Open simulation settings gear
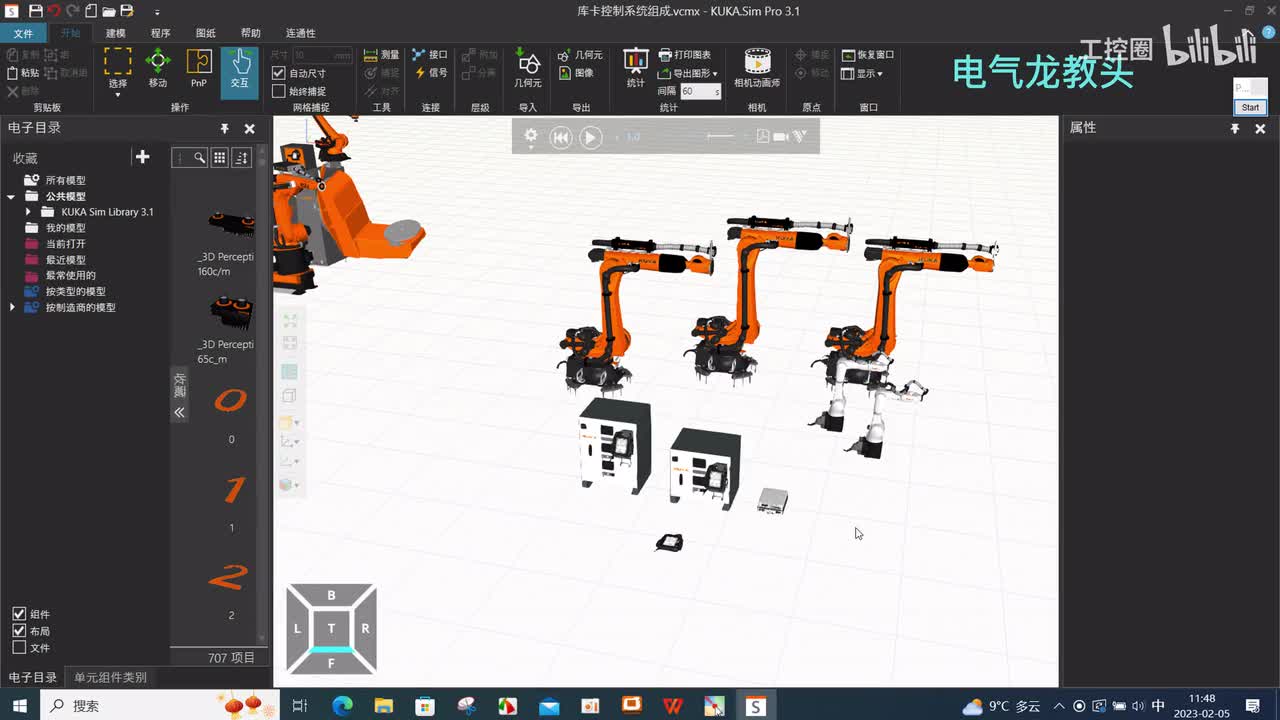The image size is (1280, 720). [x=531, y=136]
